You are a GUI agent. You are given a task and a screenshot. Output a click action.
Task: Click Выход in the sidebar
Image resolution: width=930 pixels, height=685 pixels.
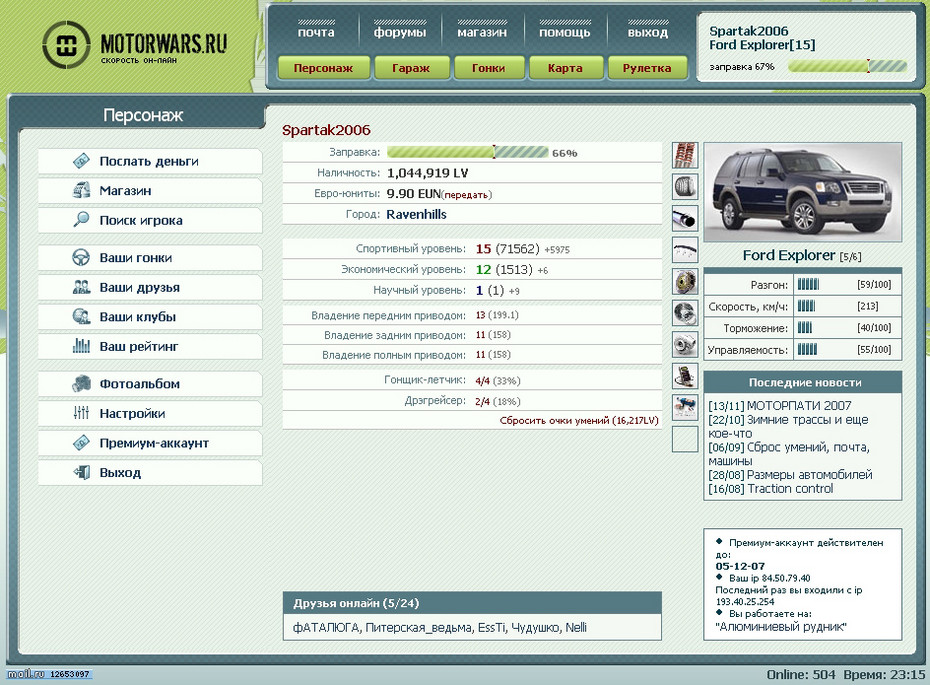tap(150, 473)
